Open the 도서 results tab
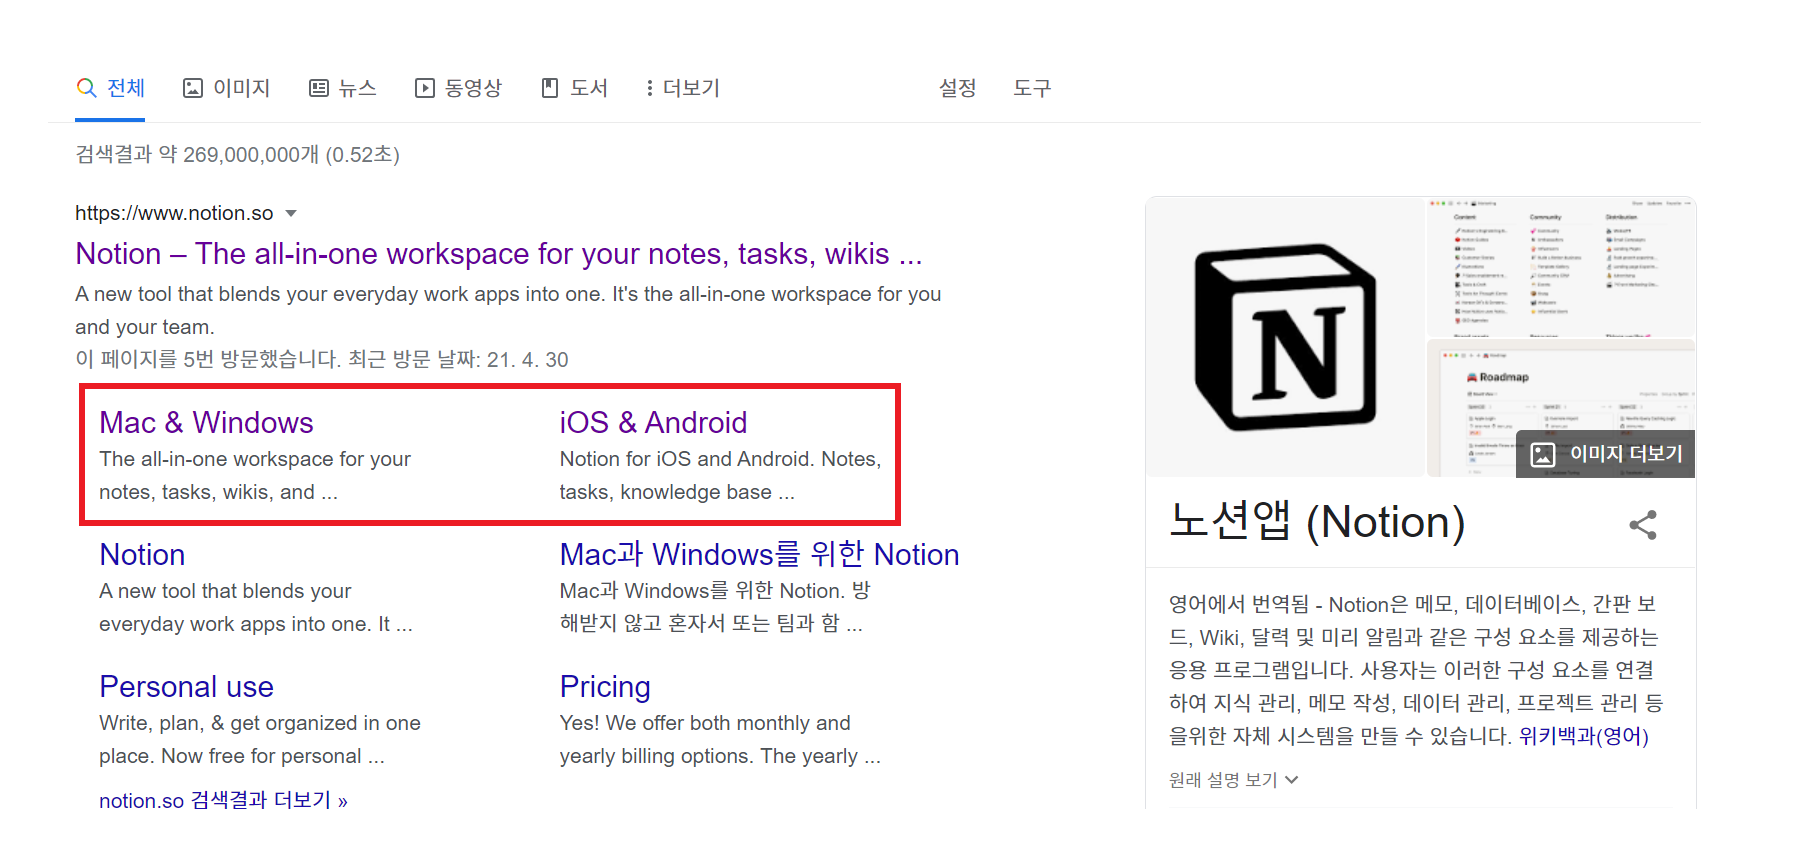 574,88
